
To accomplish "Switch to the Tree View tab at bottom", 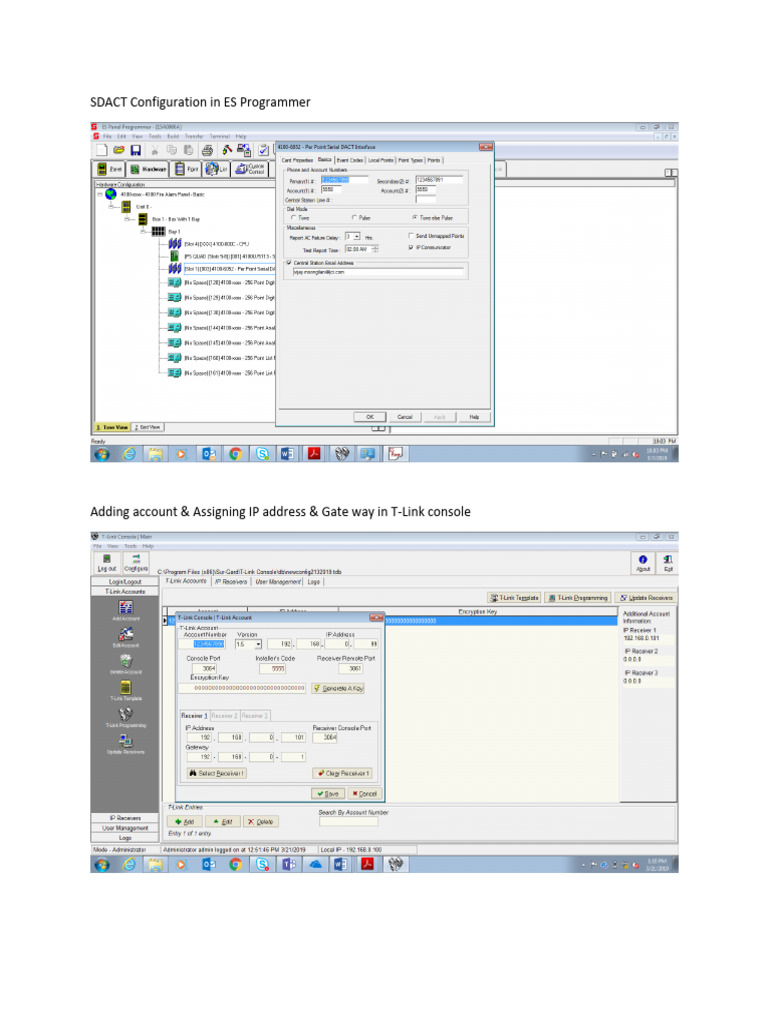I will [x=112, y=427].
